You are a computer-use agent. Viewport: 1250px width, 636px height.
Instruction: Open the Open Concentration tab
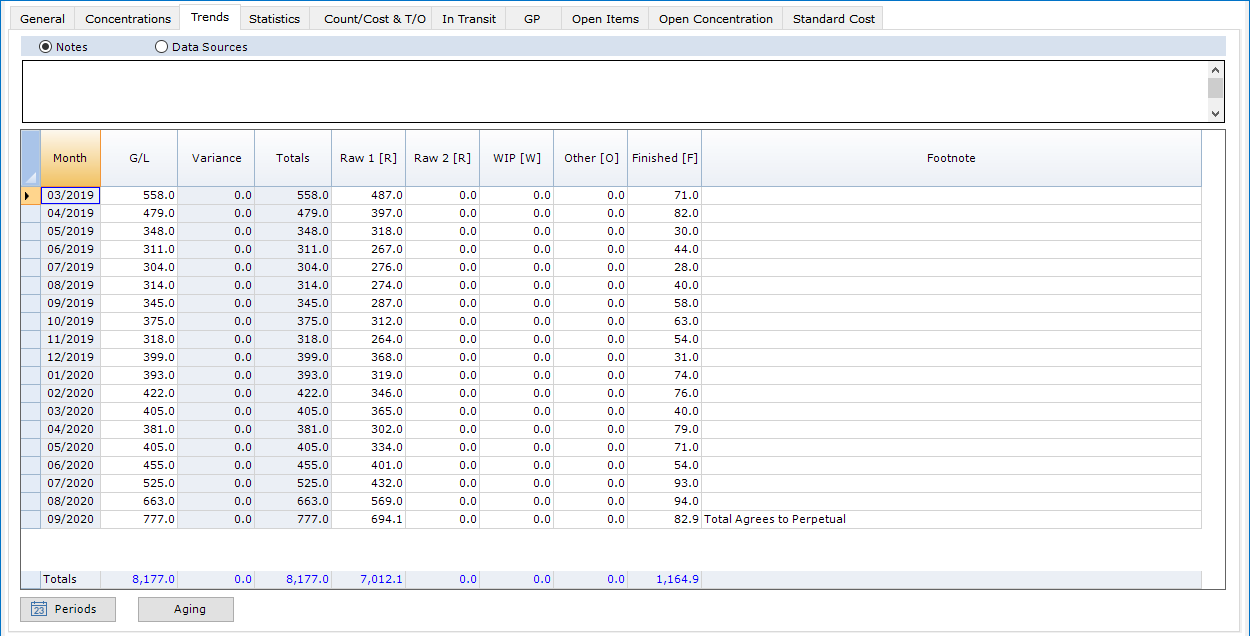pyautogui.click(x=715, y=17)
